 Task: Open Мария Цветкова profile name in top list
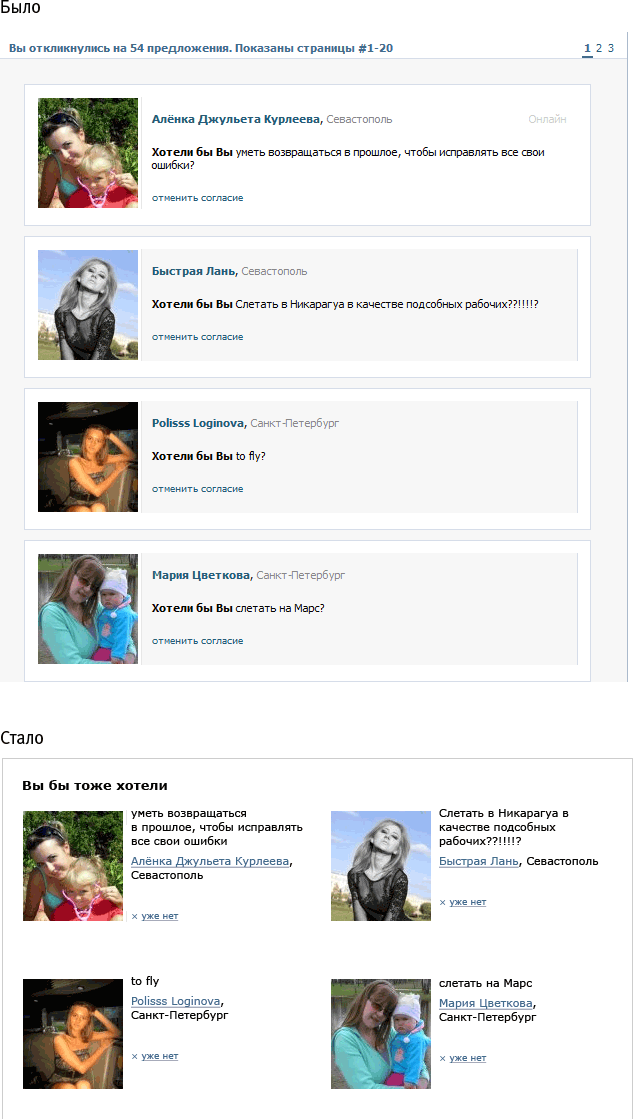coord(202,575)
